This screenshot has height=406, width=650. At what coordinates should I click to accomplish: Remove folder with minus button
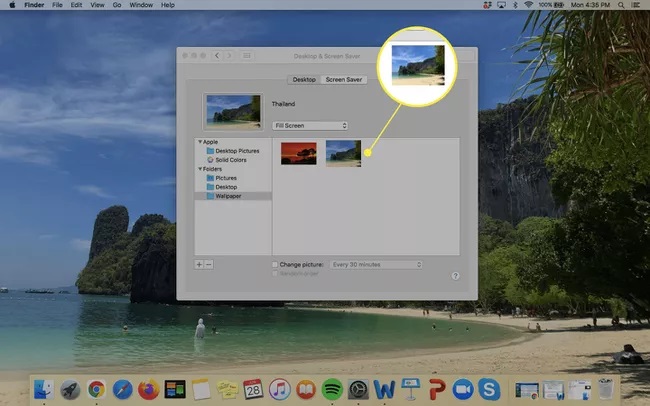[x=209, y=265]
